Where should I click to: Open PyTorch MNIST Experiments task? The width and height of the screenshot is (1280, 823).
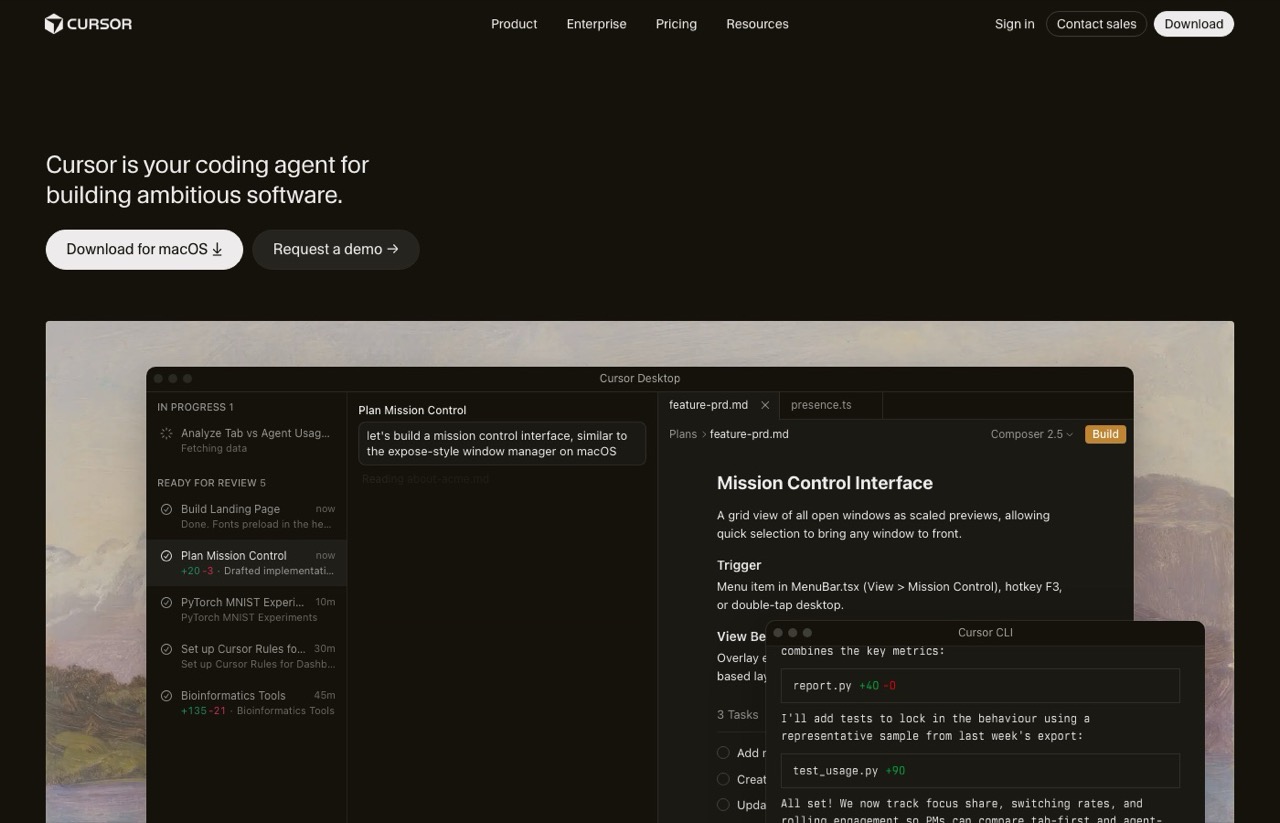(246, 609)
